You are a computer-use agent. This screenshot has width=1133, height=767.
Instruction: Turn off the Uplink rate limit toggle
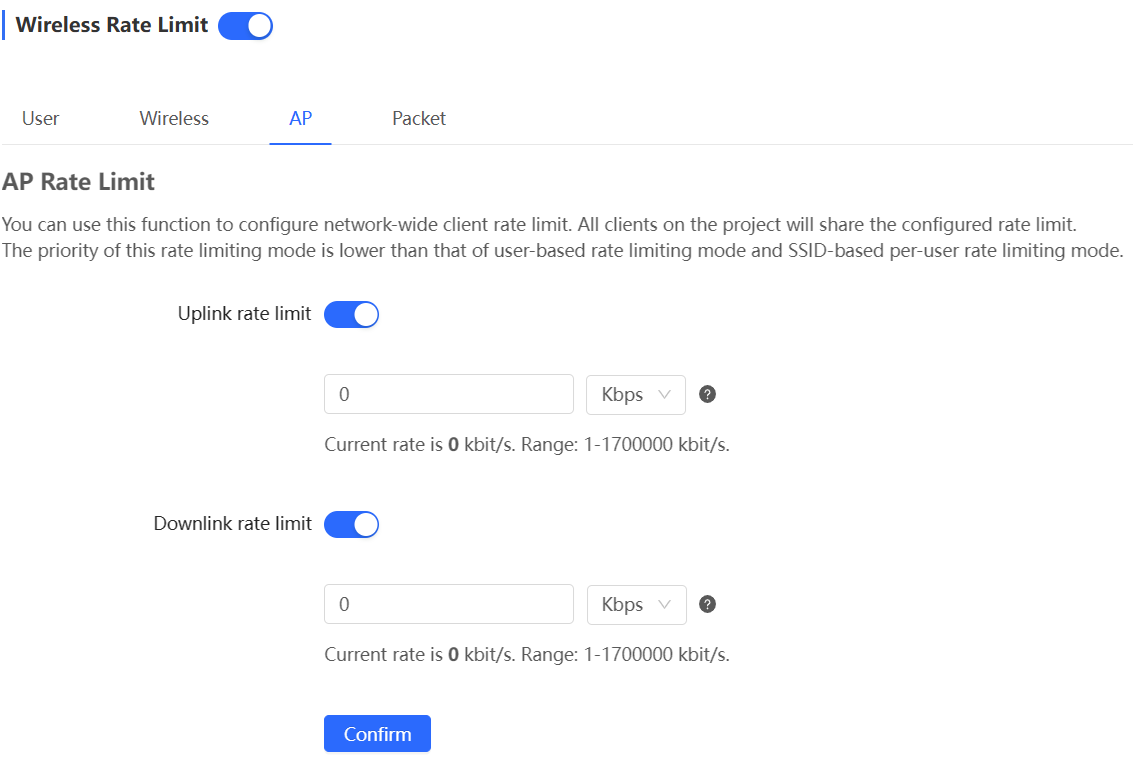351,313
